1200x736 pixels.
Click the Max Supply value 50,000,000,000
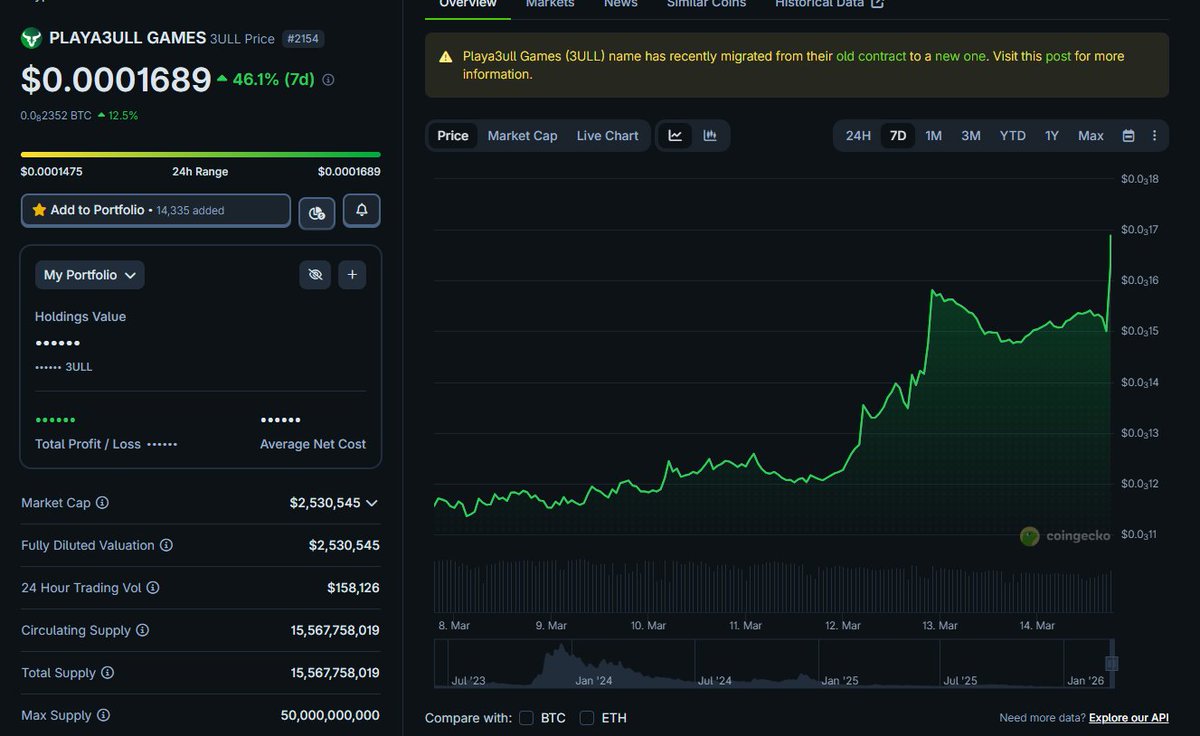click(x=330, y=715)
